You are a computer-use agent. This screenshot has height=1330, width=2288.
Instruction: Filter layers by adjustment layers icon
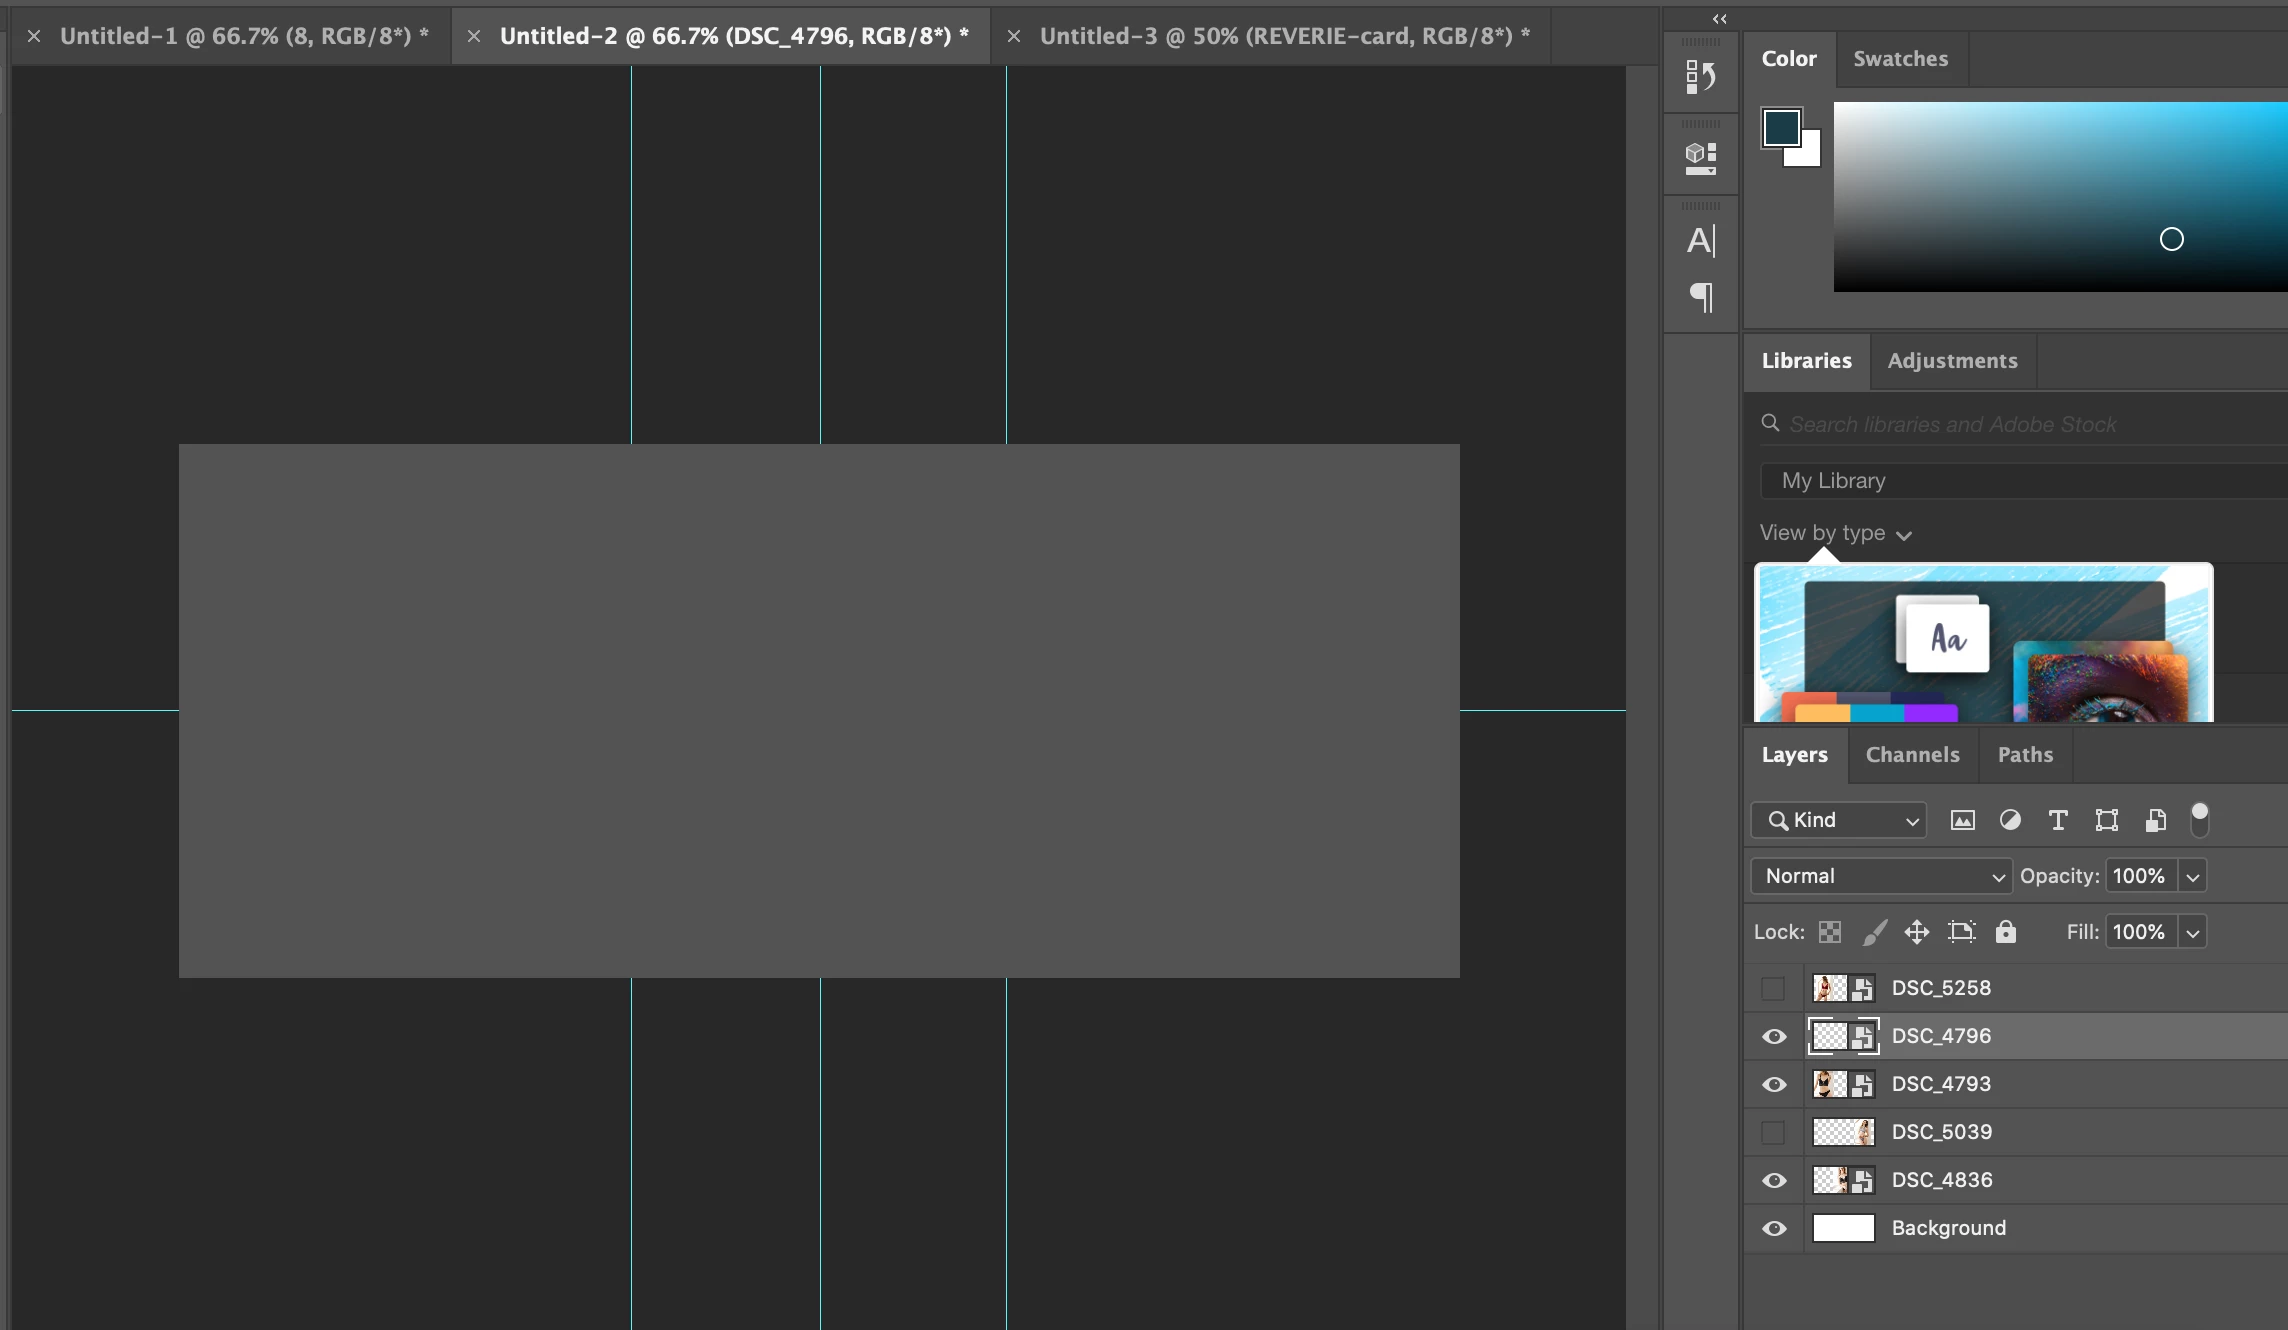(2010, 821)
